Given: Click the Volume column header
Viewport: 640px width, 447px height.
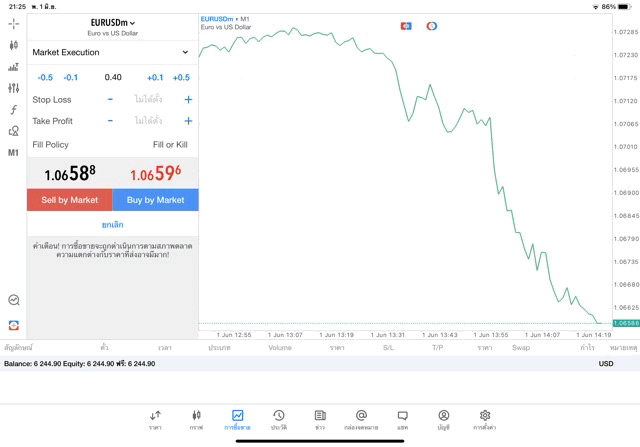Looking at the screenshot, I should click(280, 348).
